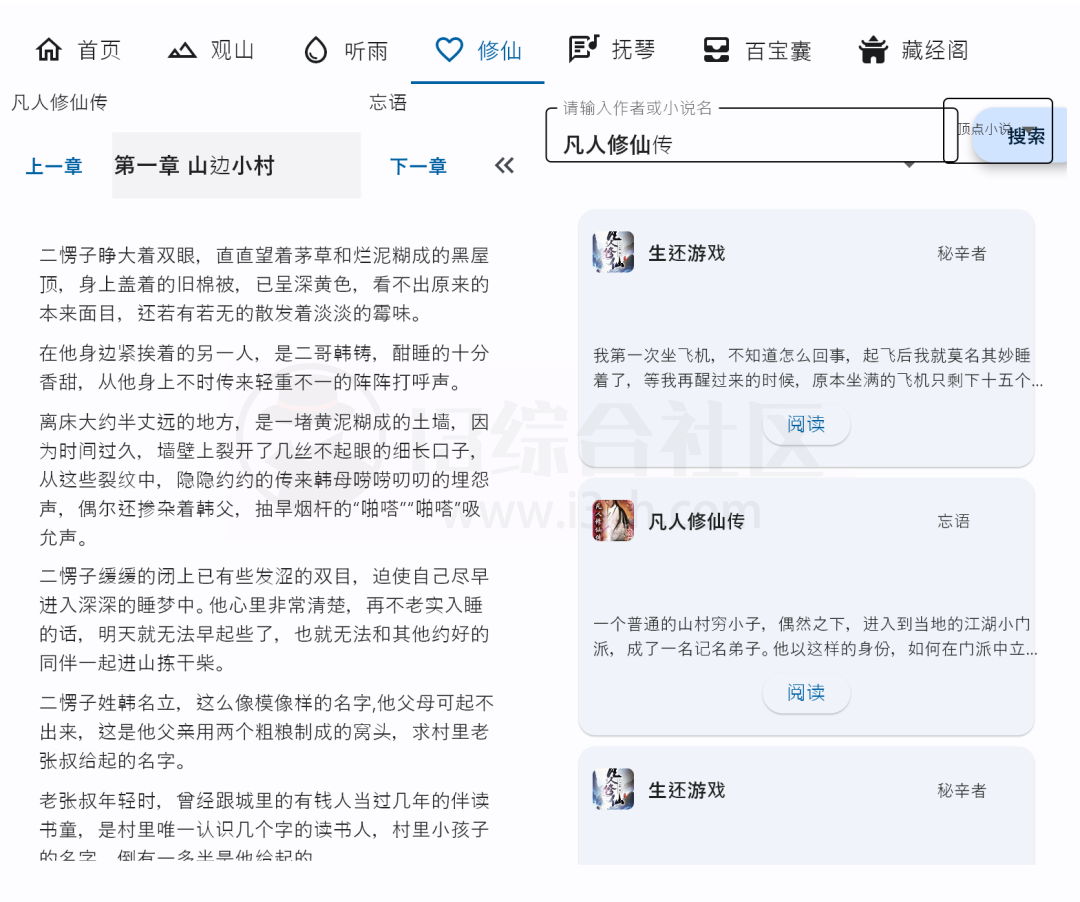Click description starting 一个普通的山村穷小子
Screen dimensions: 1080x902
[815, 636]
